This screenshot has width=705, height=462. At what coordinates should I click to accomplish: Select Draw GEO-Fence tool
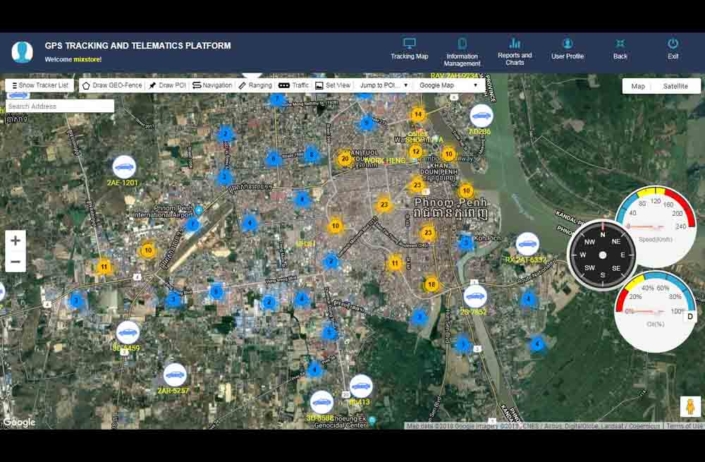pos(112,86)
